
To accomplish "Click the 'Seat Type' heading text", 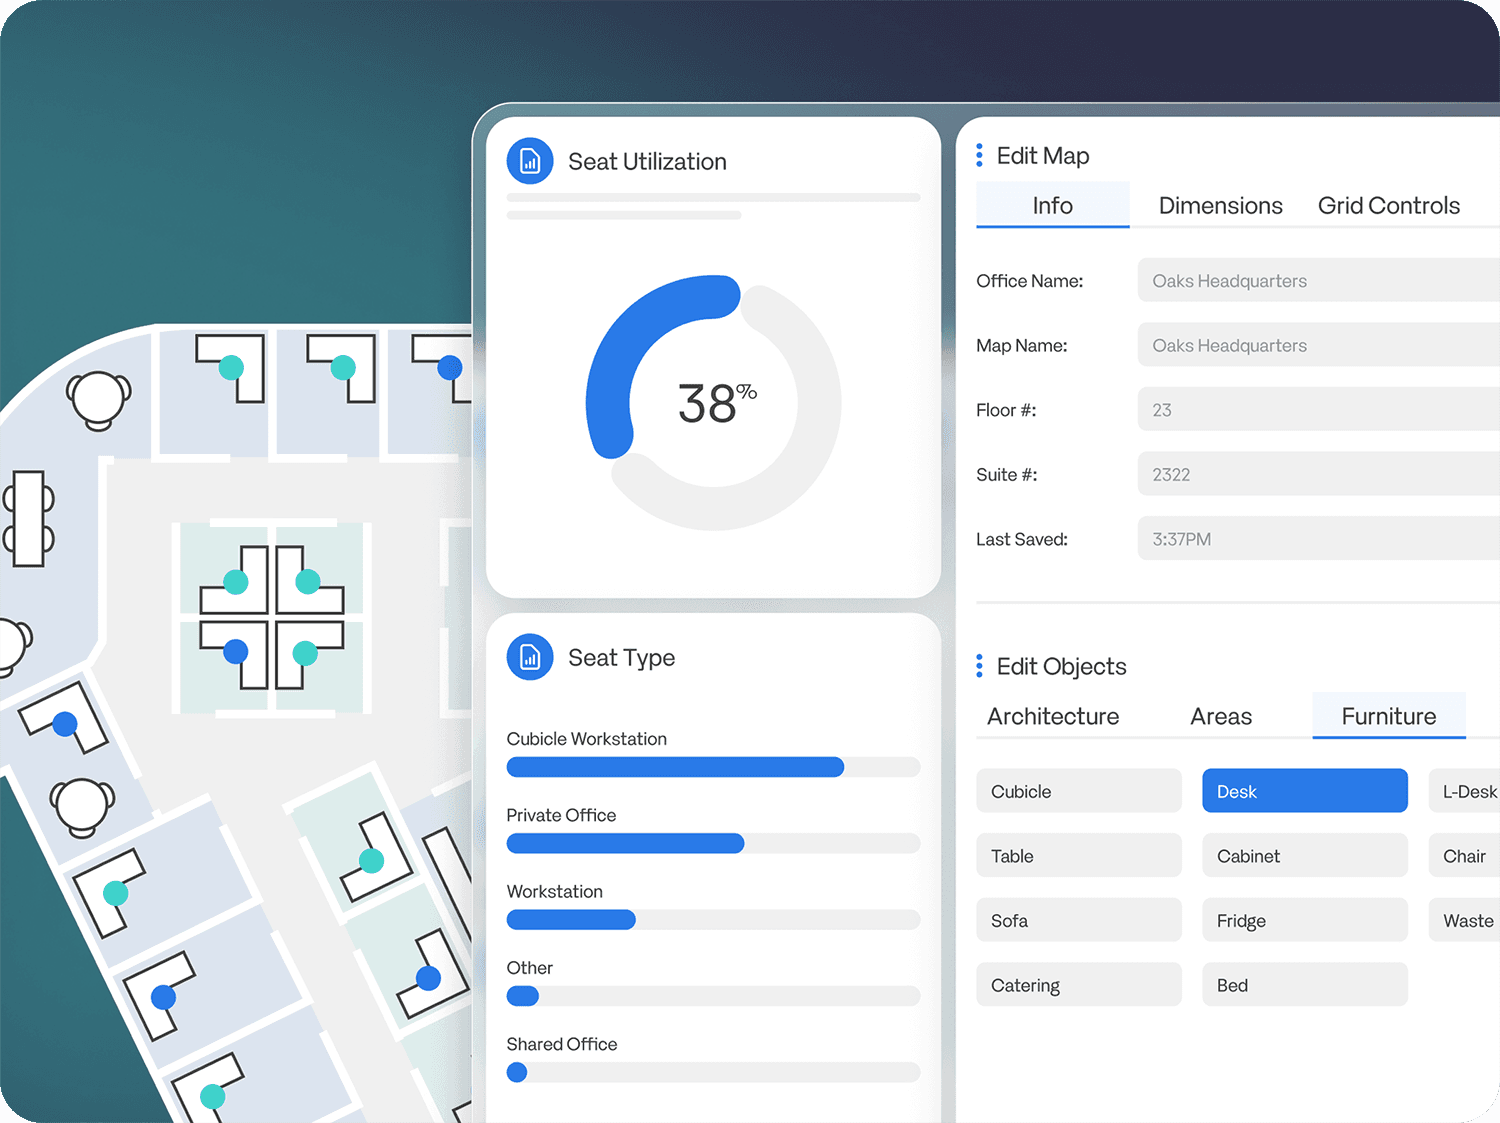I will [x=621, y=657].
